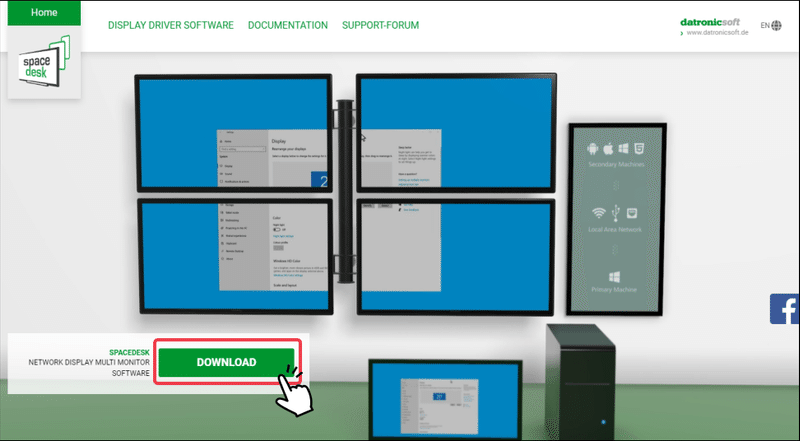This screenshot has height=441, width=800.
Task: Visit www.datronicsoft.de link
Action: (x=717, y=32)
